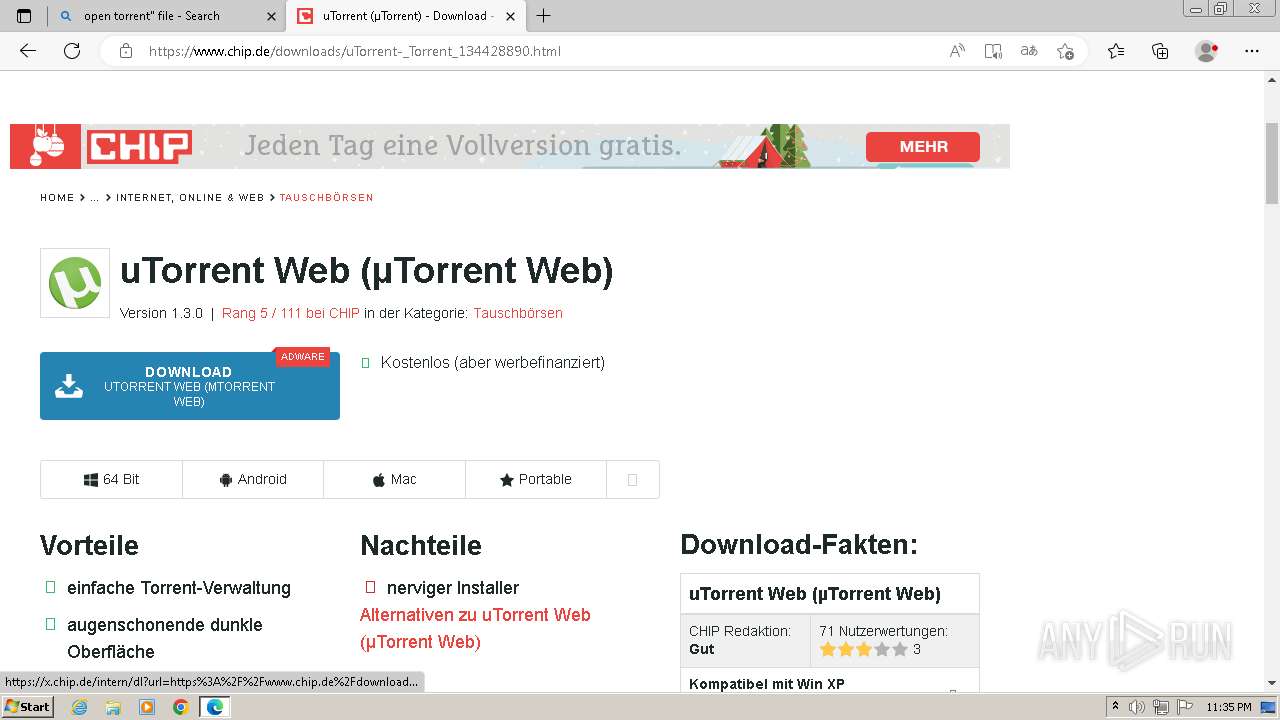Click the green uTorrent logo thumbnail
Screen dimensions: 1280x720
click(x=75, y=283)
